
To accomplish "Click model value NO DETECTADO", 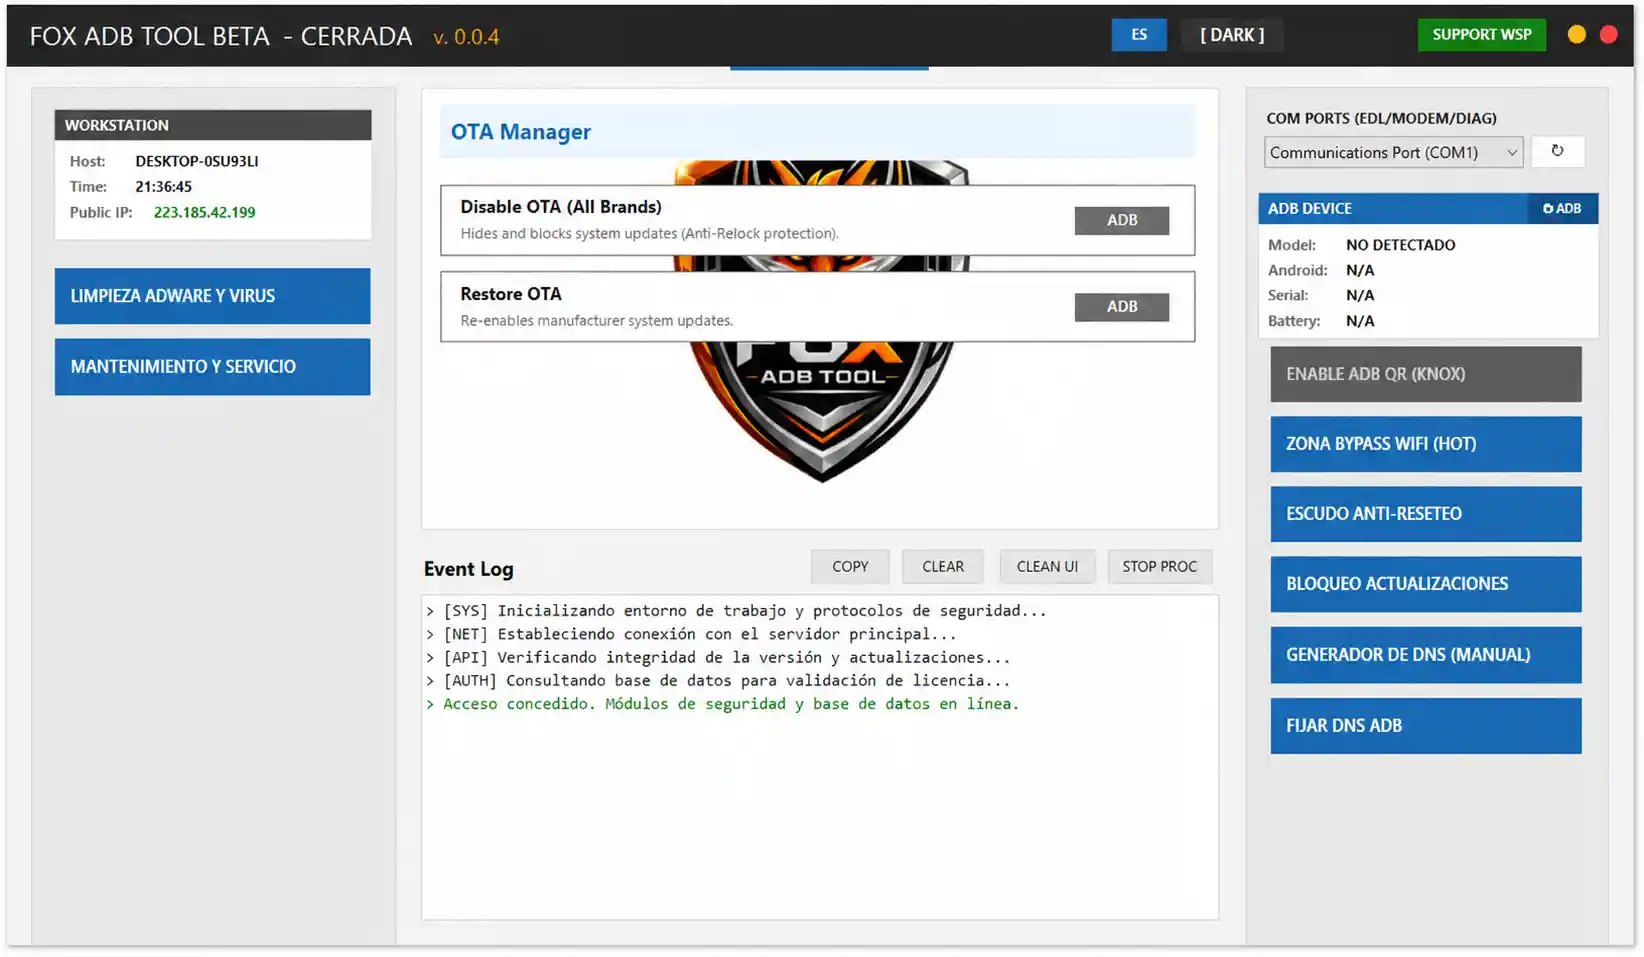I will coord(1400,245).
